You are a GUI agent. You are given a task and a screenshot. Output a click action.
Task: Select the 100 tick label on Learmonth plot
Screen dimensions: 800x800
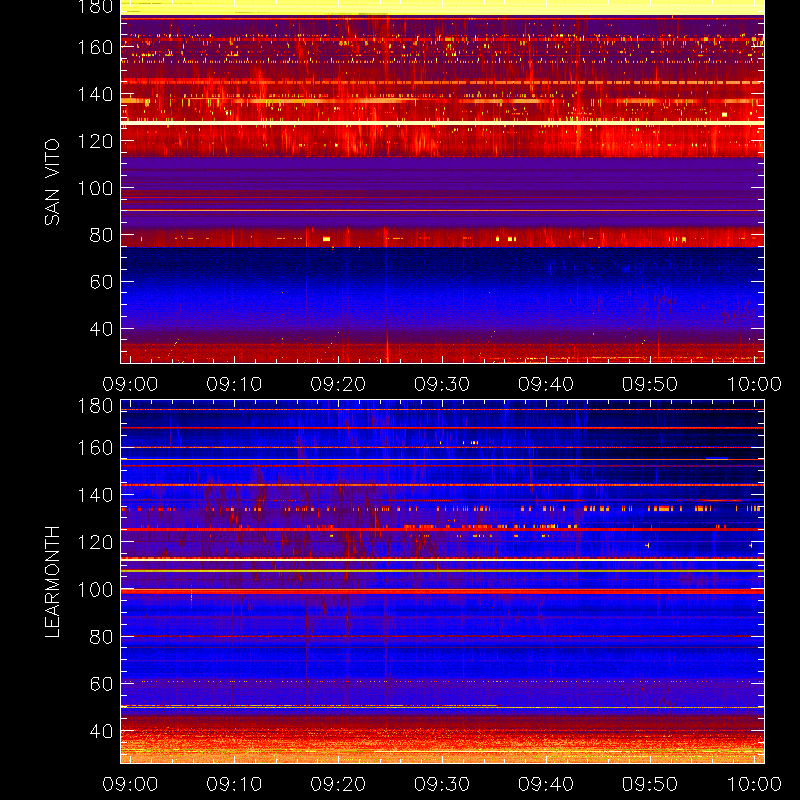(x=95, y=590)
